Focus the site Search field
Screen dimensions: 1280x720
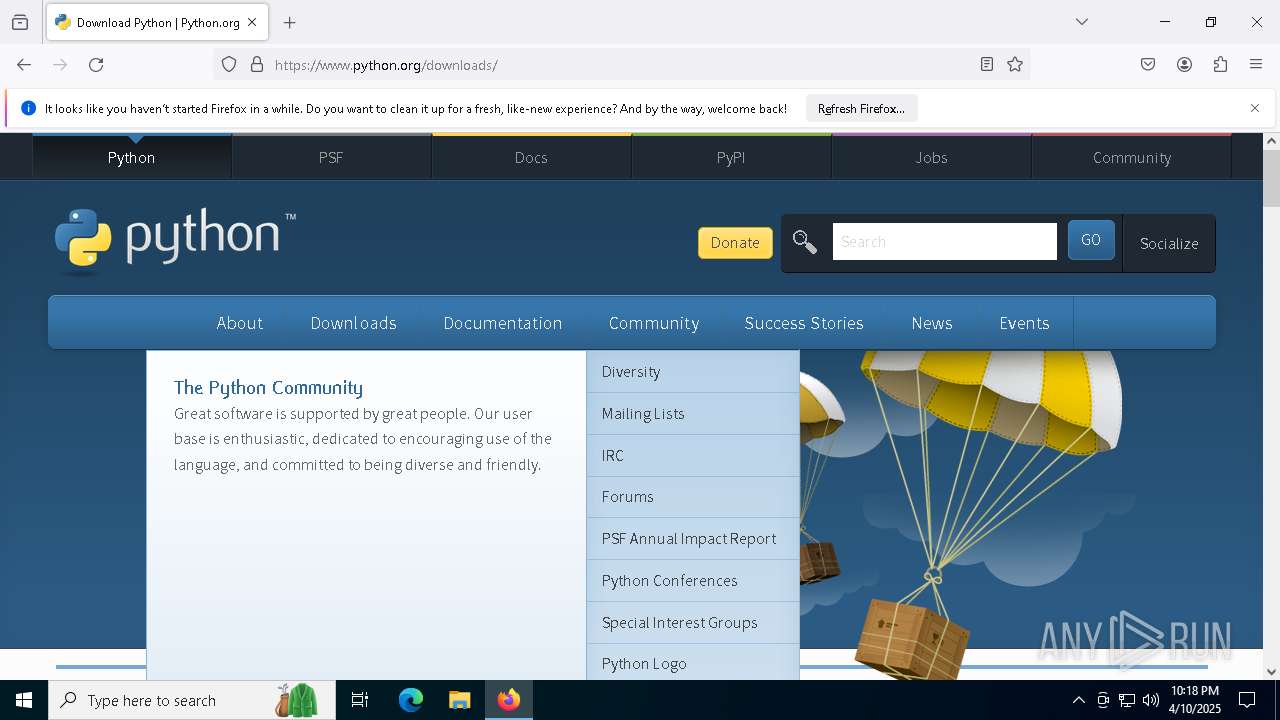click(x=944, y=242)
